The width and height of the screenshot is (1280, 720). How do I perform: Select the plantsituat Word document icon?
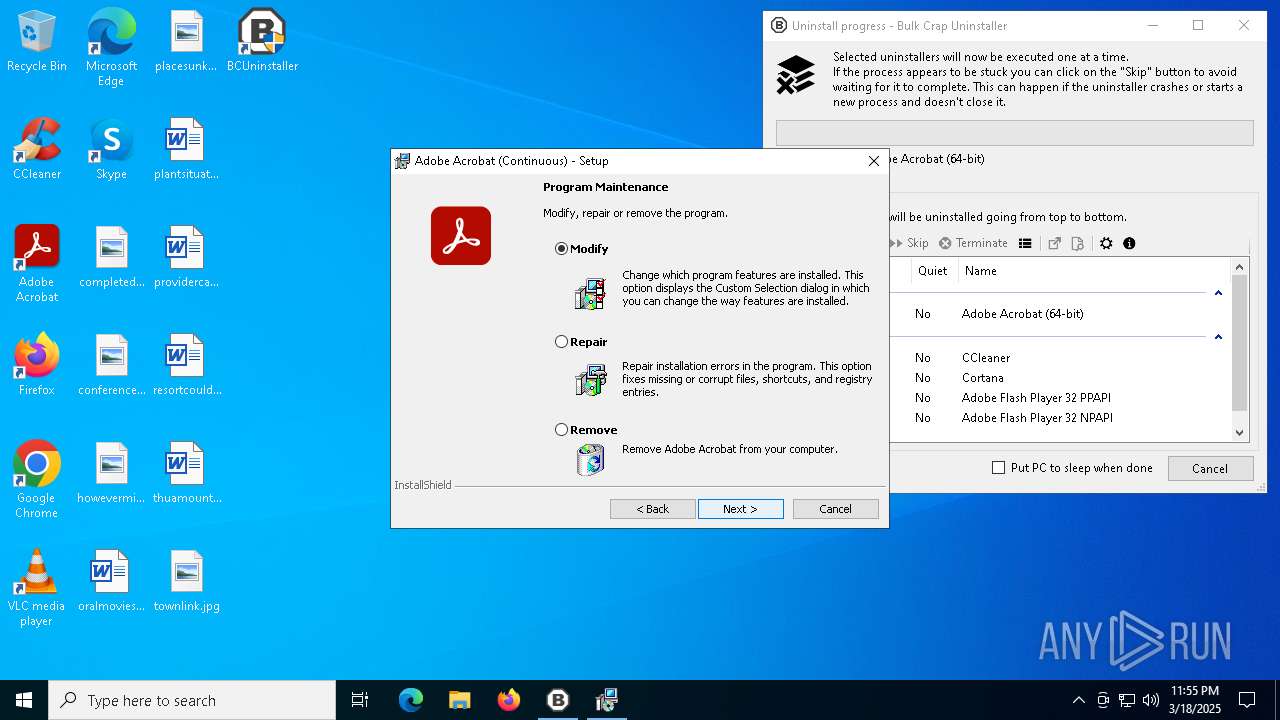click(x=187, y=149)
